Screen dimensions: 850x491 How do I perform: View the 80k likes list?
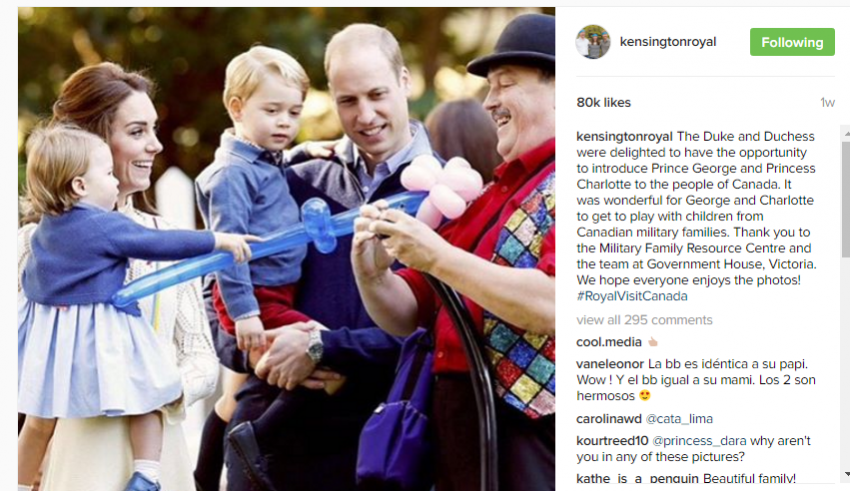click(x=603, y=102)
